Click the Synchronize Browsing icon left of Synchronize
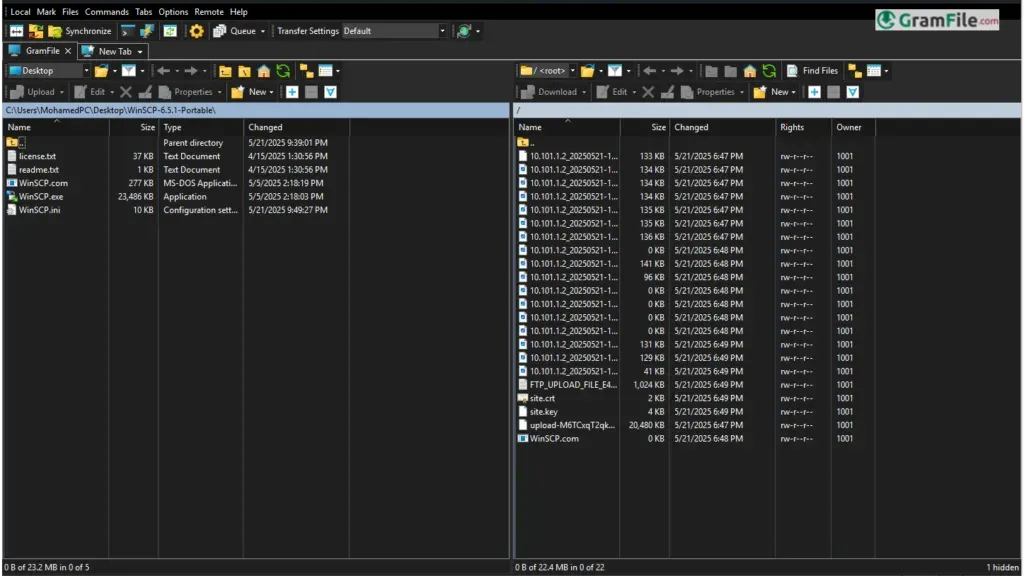This screenshot has width=1024, height=576. (x=36, y=31)
